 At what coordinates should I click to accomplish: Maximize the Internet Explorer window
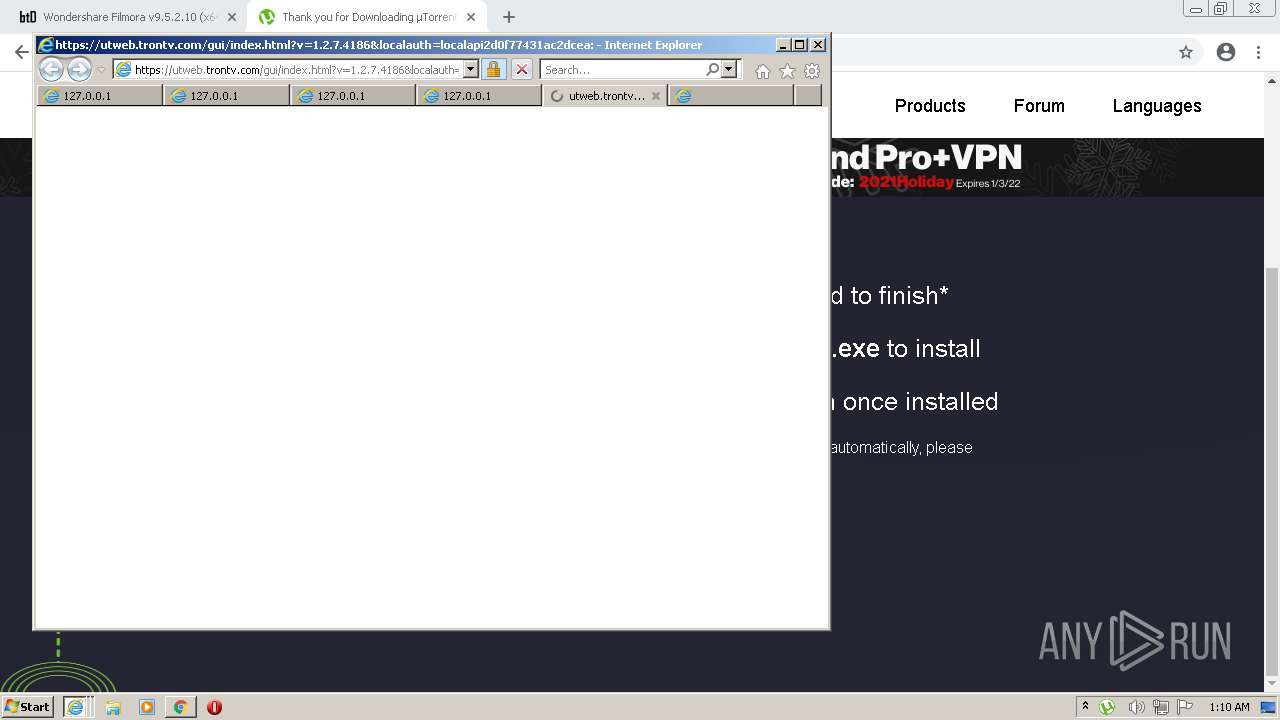[x=799, y=45]
